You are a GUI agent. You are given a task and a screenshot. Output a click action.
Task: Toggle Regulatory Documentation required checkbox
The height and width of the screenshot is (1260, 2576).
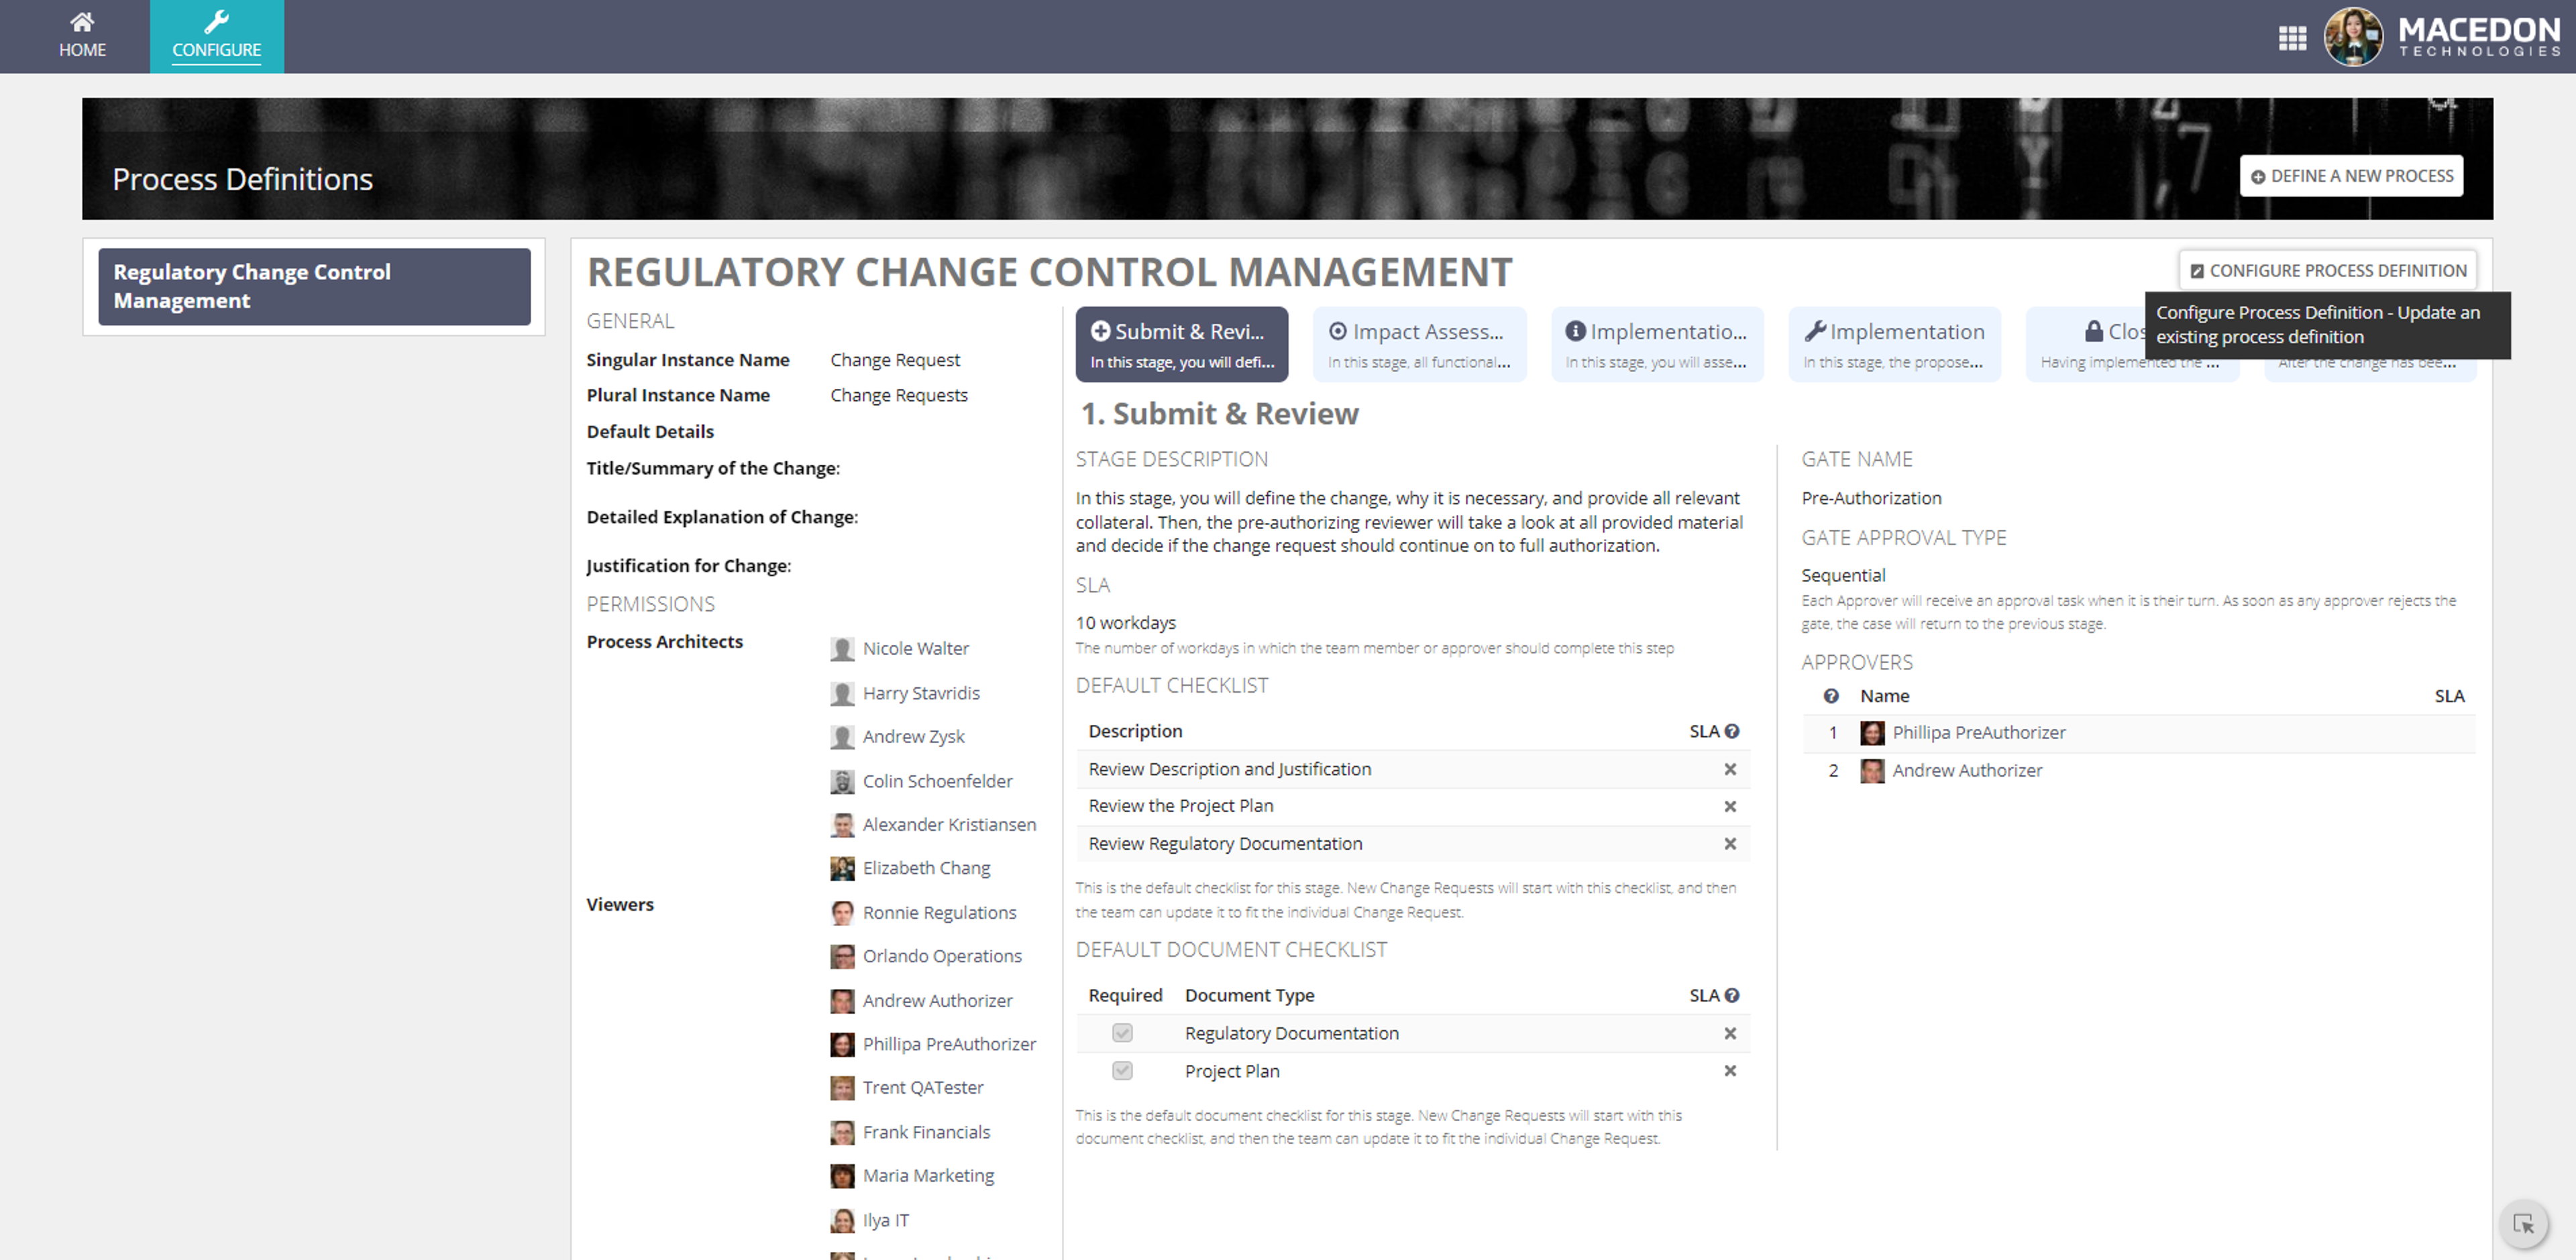click(1122, 1033)
